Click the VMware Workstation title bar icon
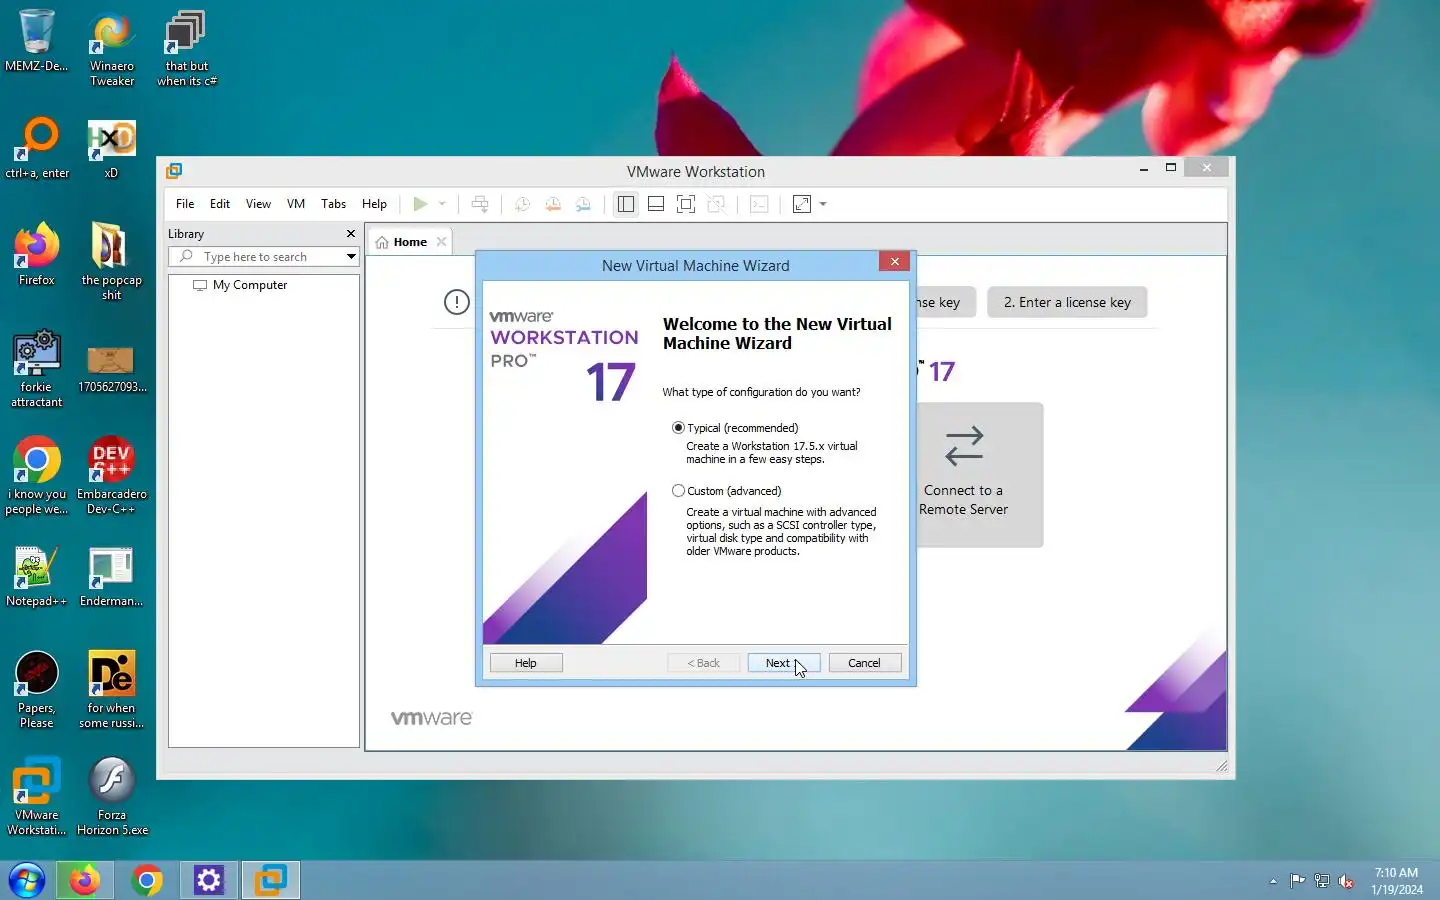Image resolution: width=1440 pixels, height=900 pixels. tap(174, 171)
